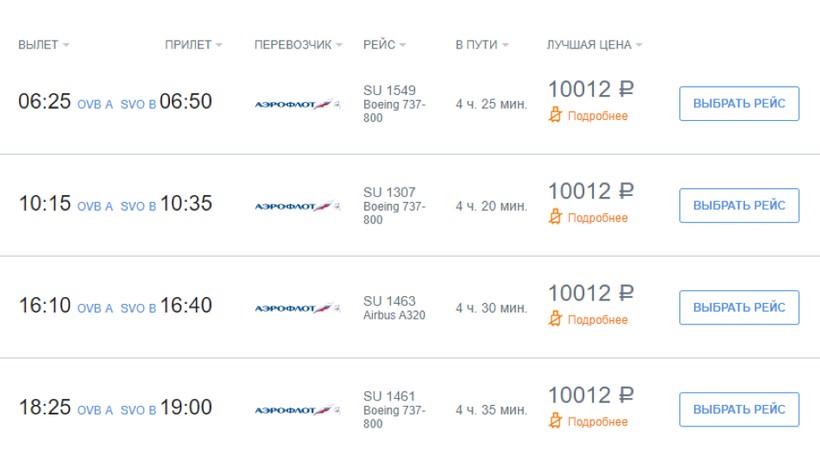Click the no-baggage icon for flight SU 1463
This screenshot has width=820, height=455.
tap(556, 319)
